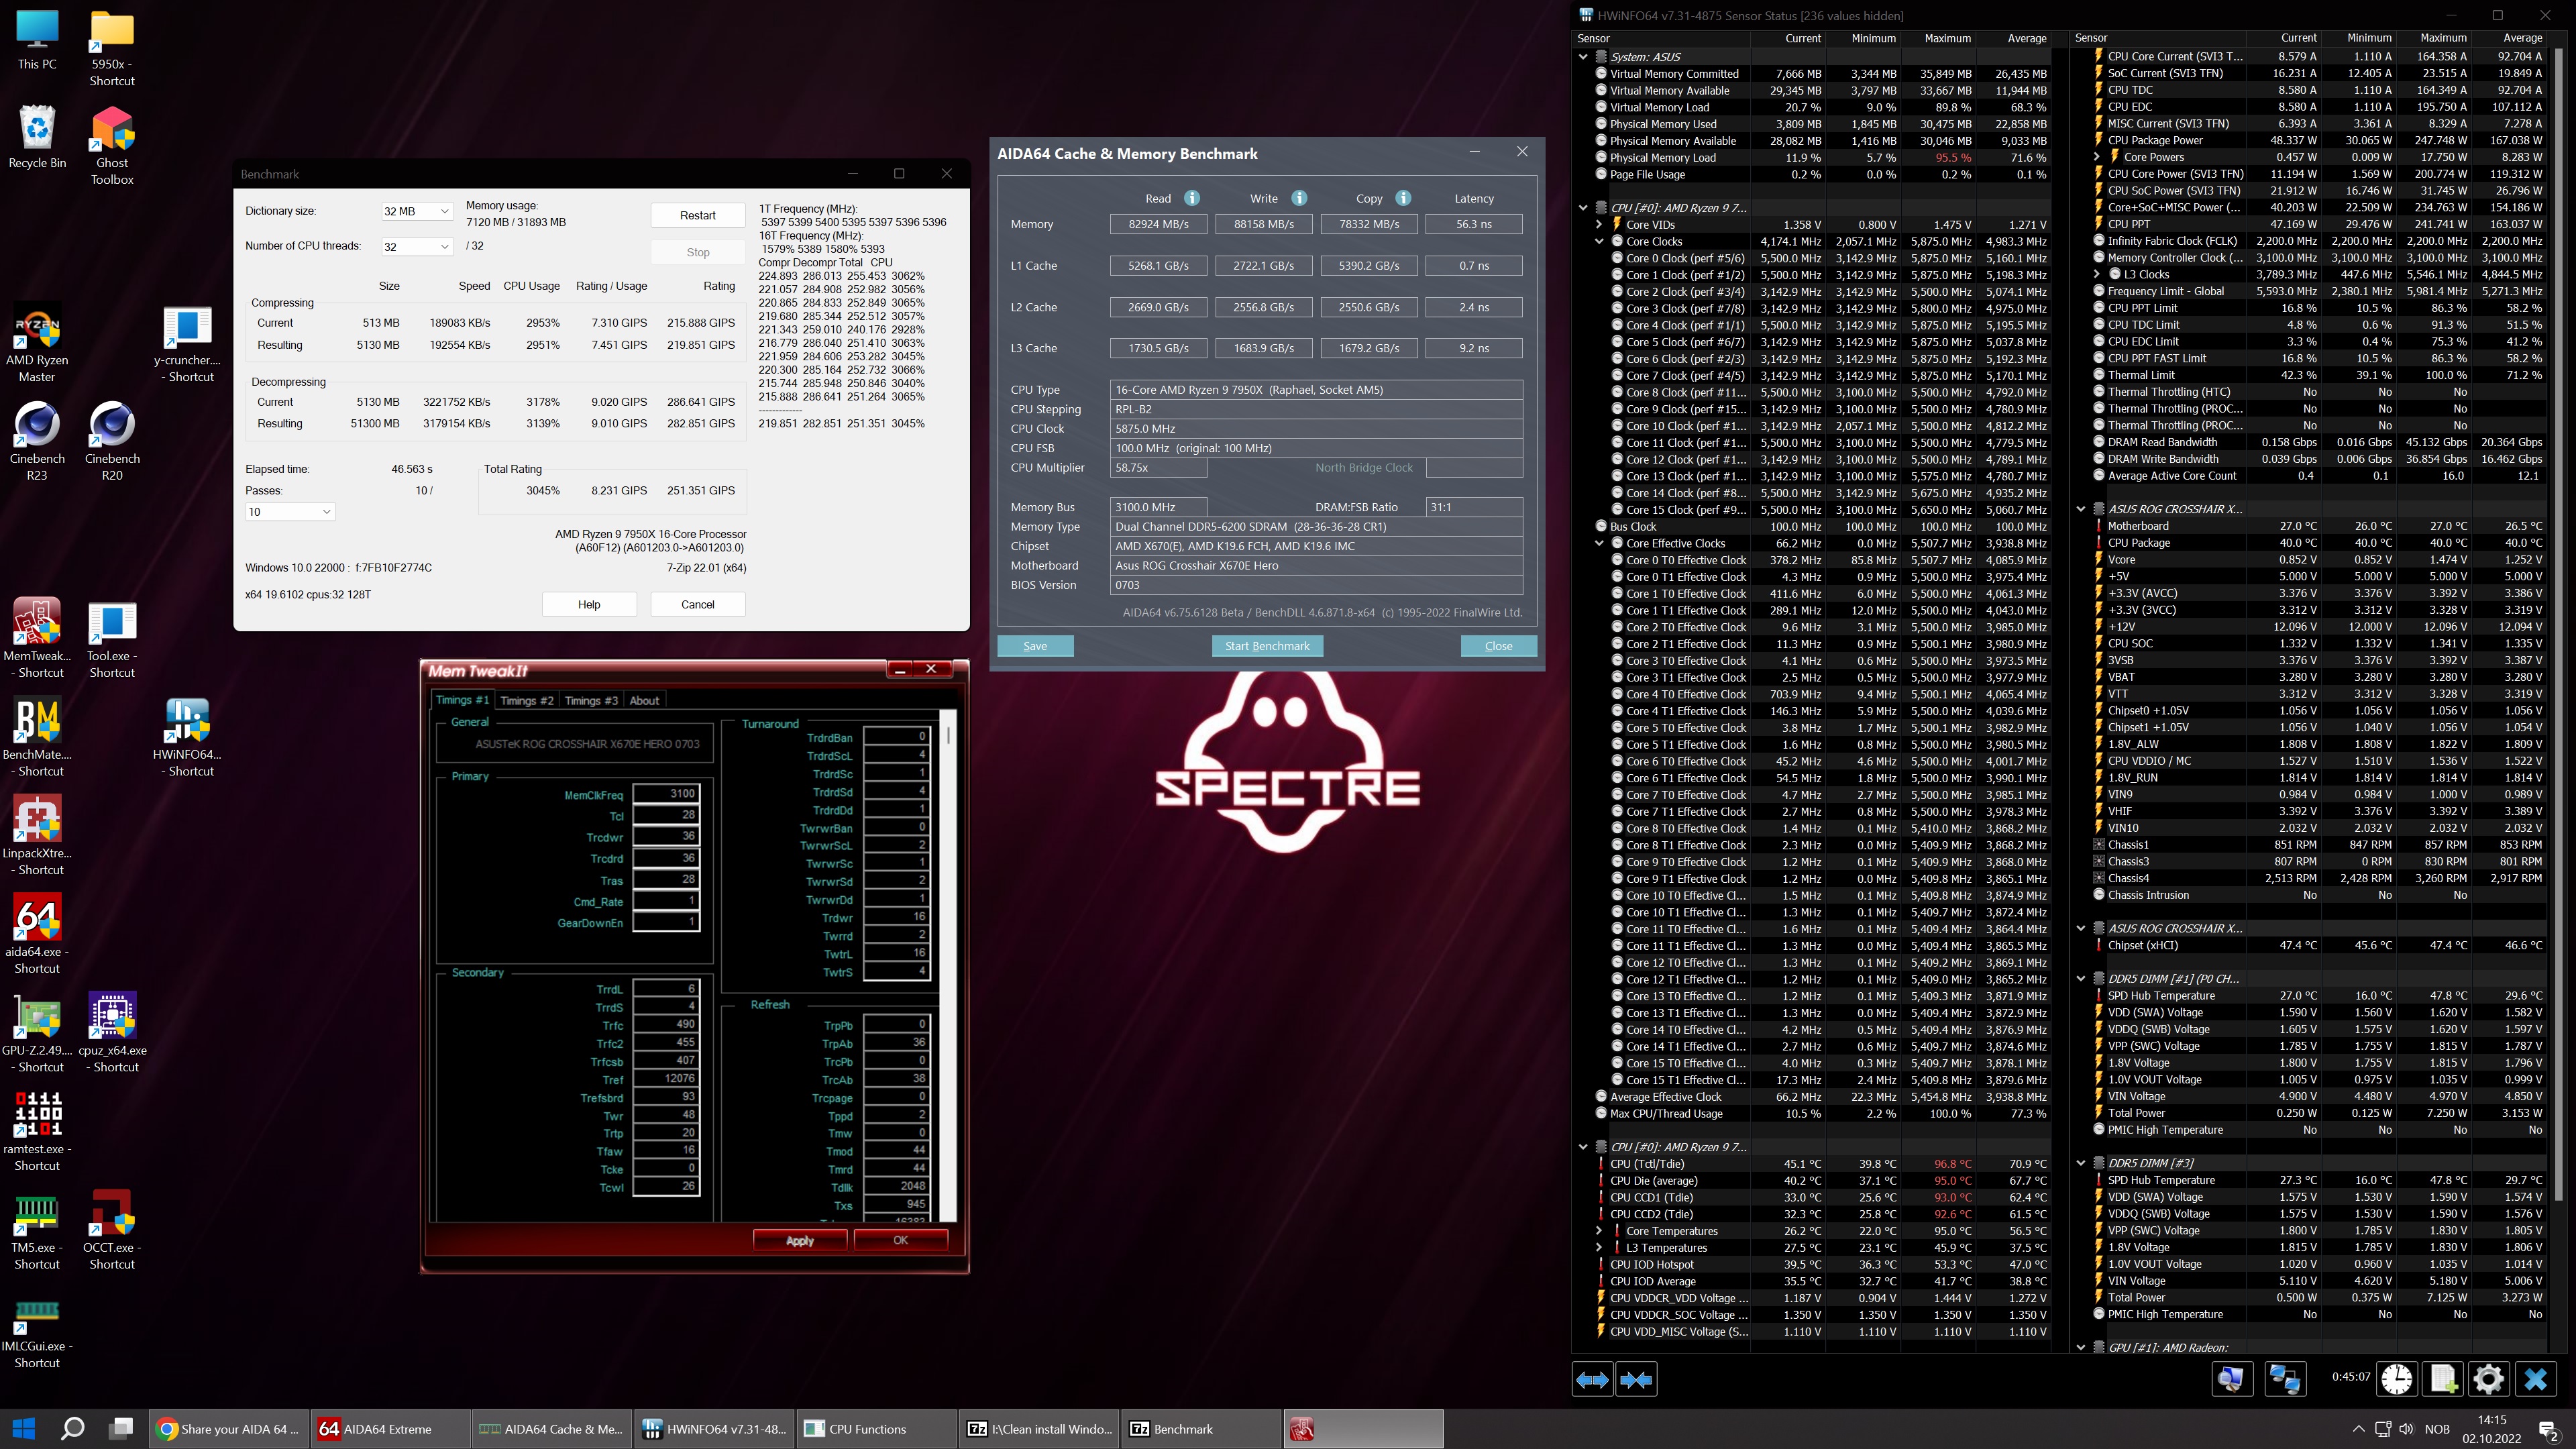Viewport: 2576px width, 1449px height.
Task: Expand the L3 Clocks sensor row
Action: point(2096,274)
